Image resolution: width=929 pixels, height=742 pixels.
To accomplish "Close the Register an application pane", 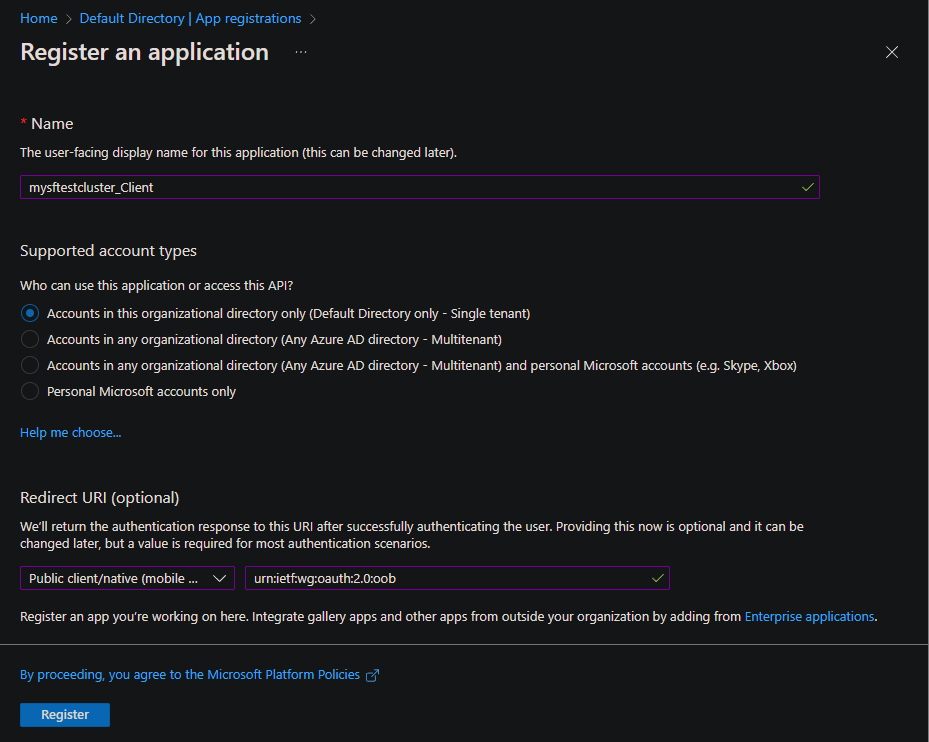I will [892, 53].
